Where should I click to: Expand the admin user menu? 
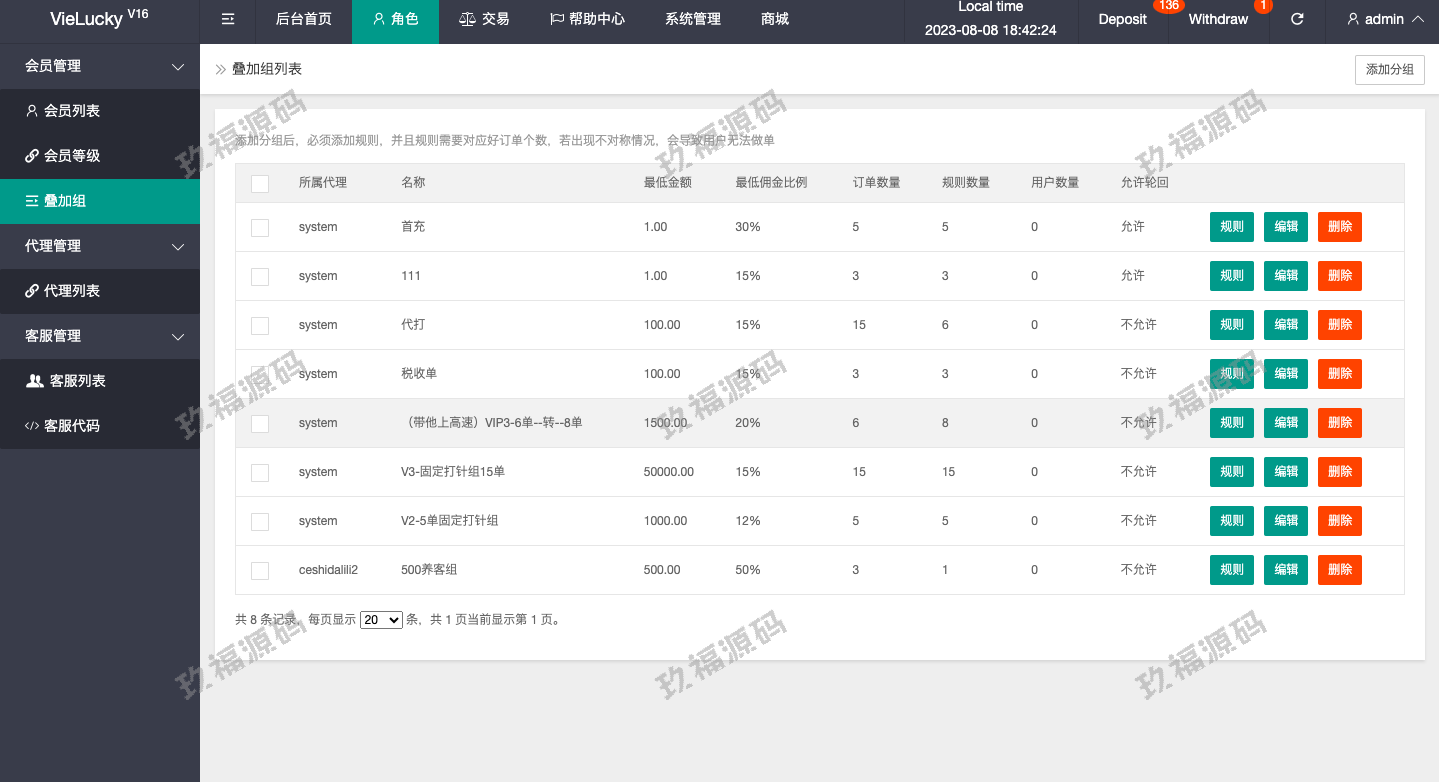(1385, 19)
